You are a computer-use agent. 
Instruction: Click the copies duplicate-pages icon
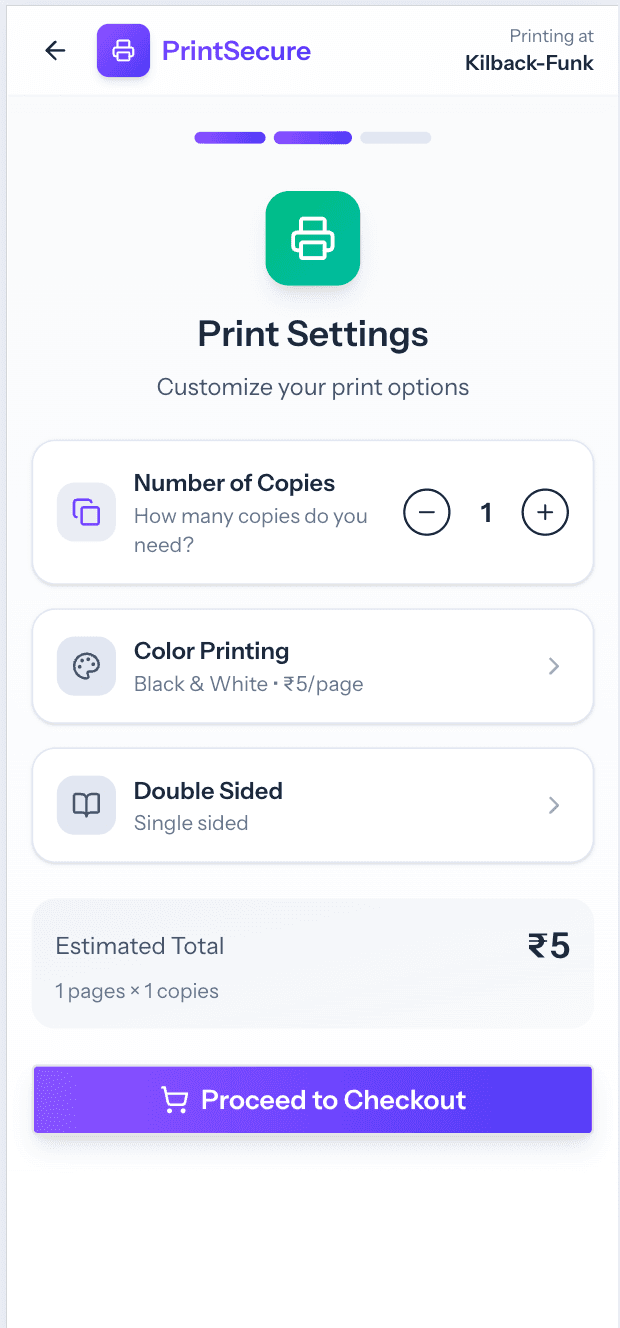click(x=86, y=512)
